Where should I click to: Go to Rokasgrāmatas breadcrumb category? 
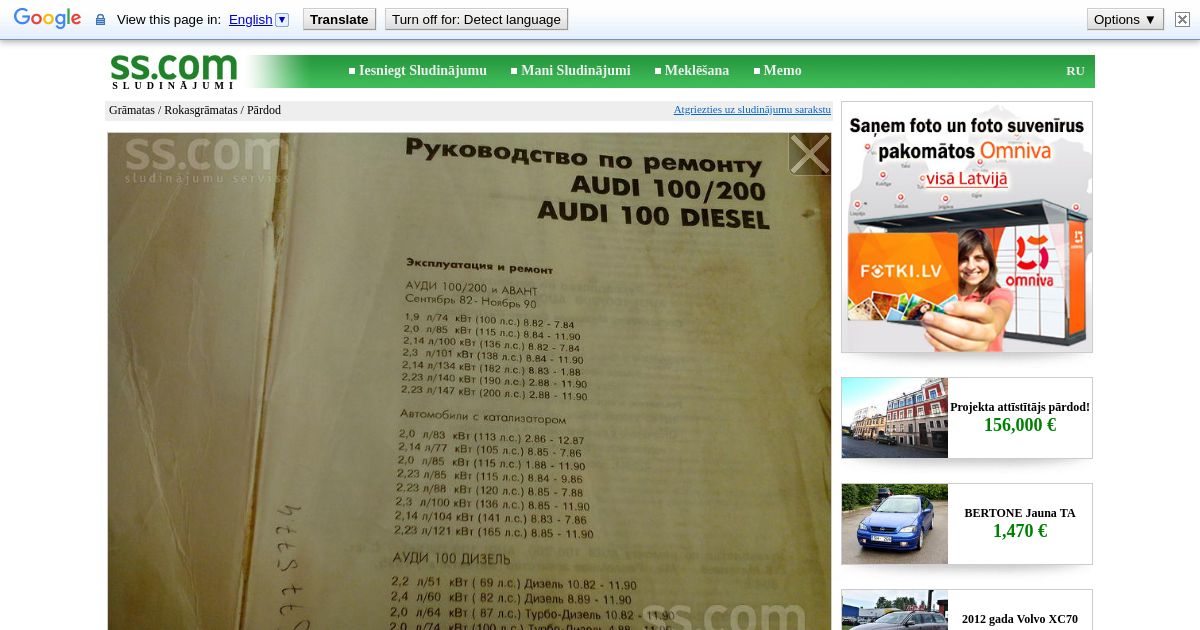(x=201, y=110)
